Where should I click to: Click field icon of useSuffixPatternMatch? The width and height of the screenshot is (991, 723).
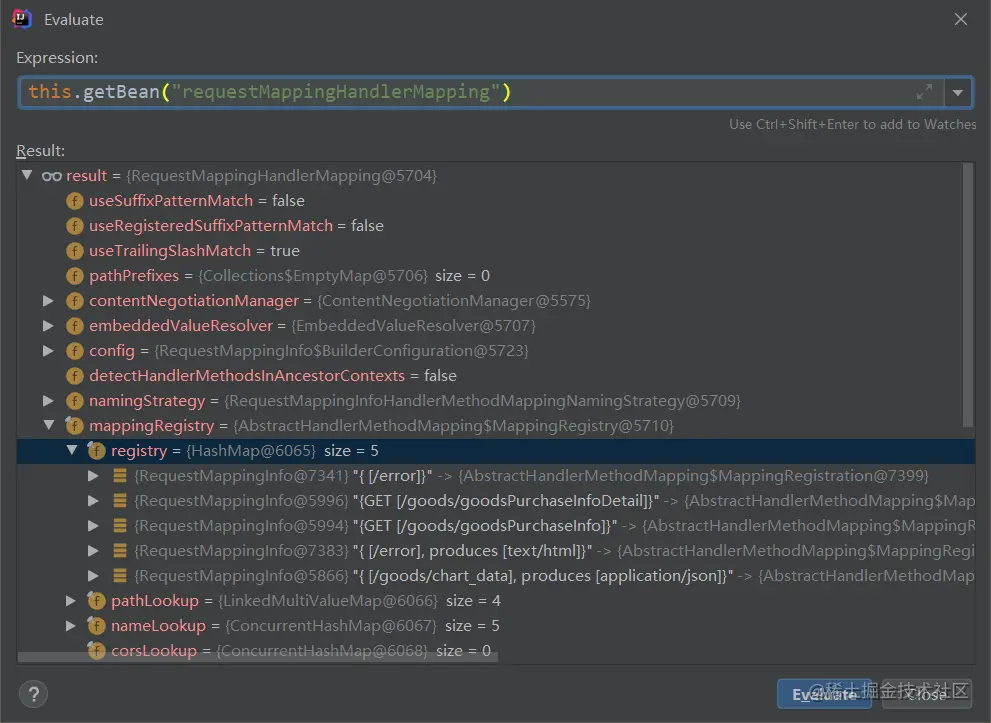pos(75,201)
